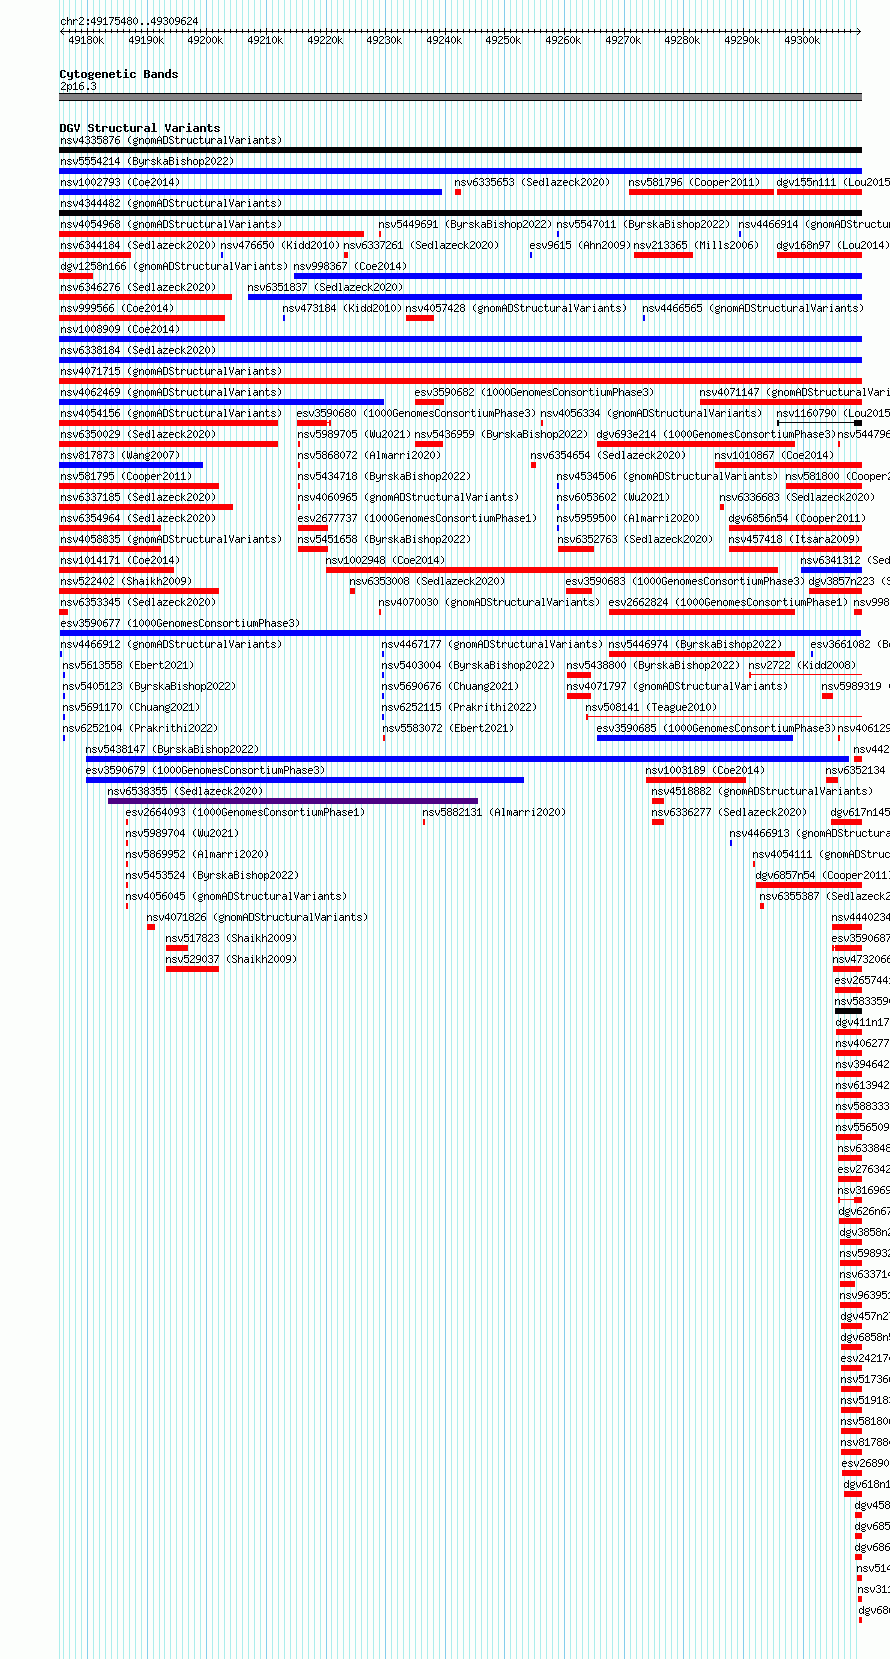Click the 49180k ruler tick label

[x=86, y=40]
